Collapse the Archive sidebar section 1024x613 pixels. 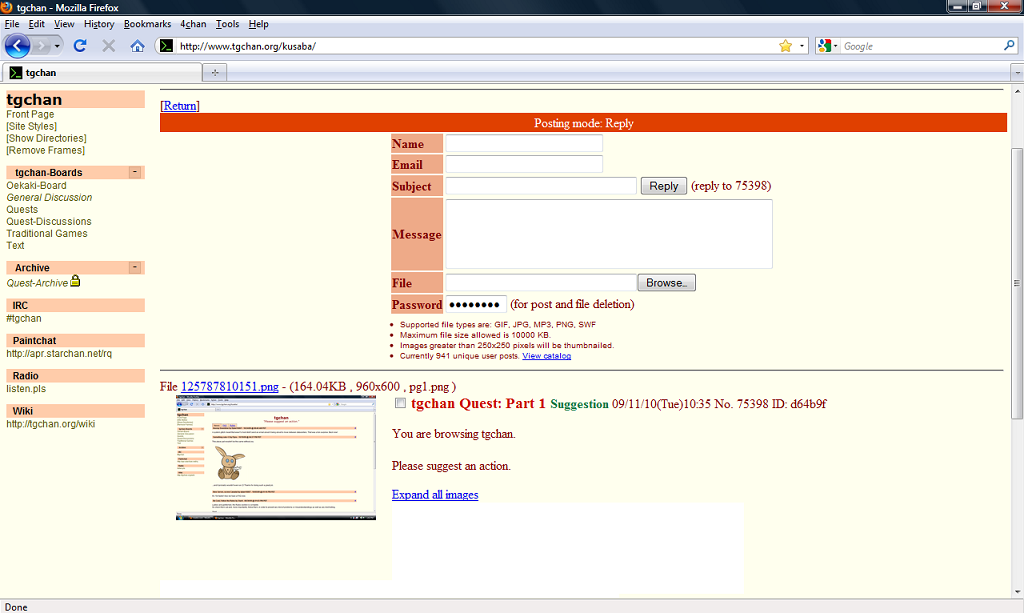coord(134,267)
